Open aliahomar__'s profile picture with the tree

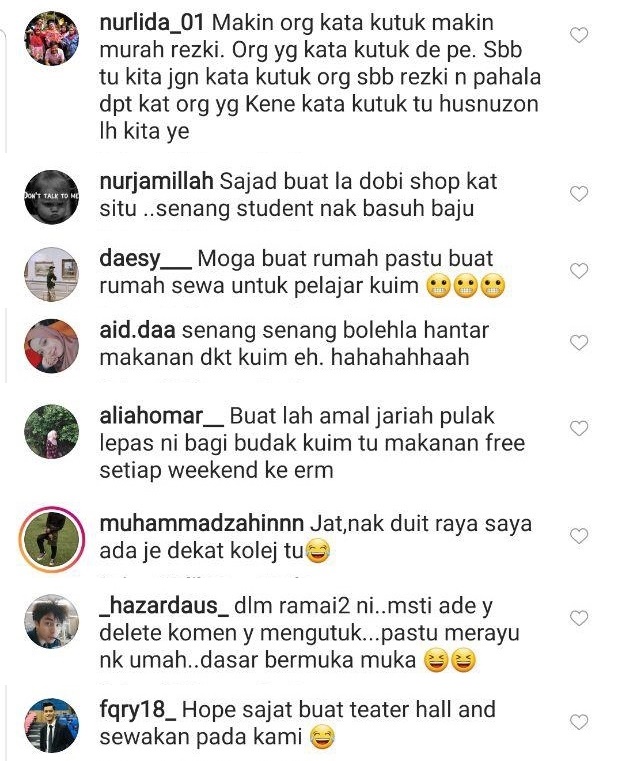(51, 431)
